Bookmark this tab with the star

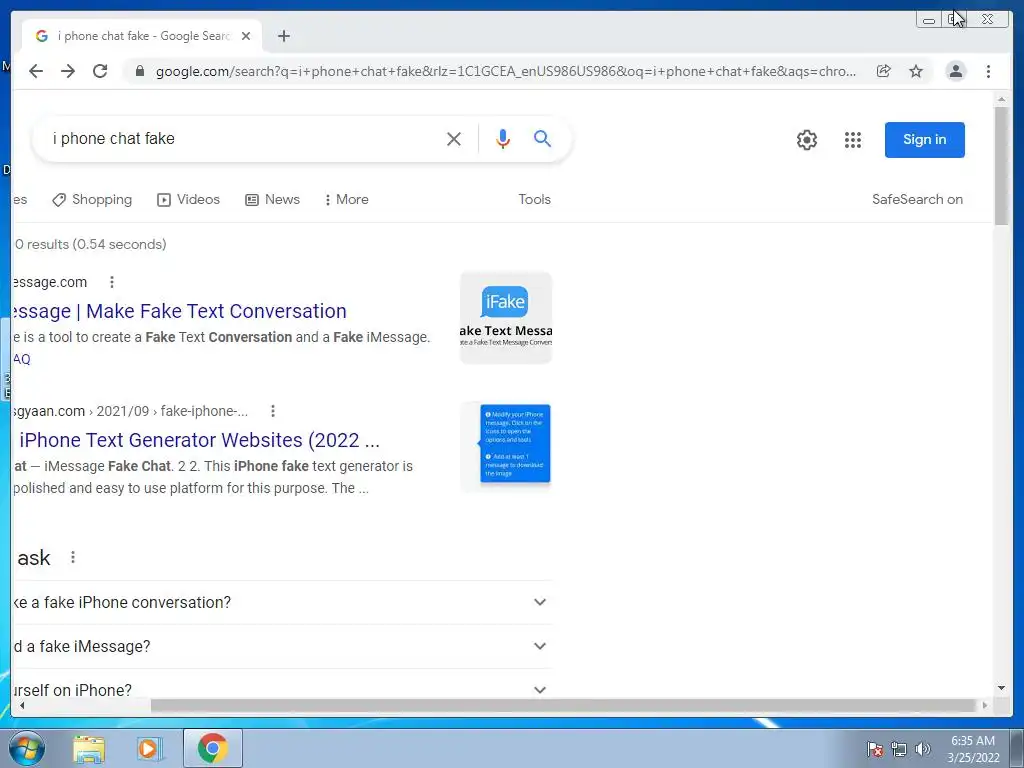click(916, 71)
